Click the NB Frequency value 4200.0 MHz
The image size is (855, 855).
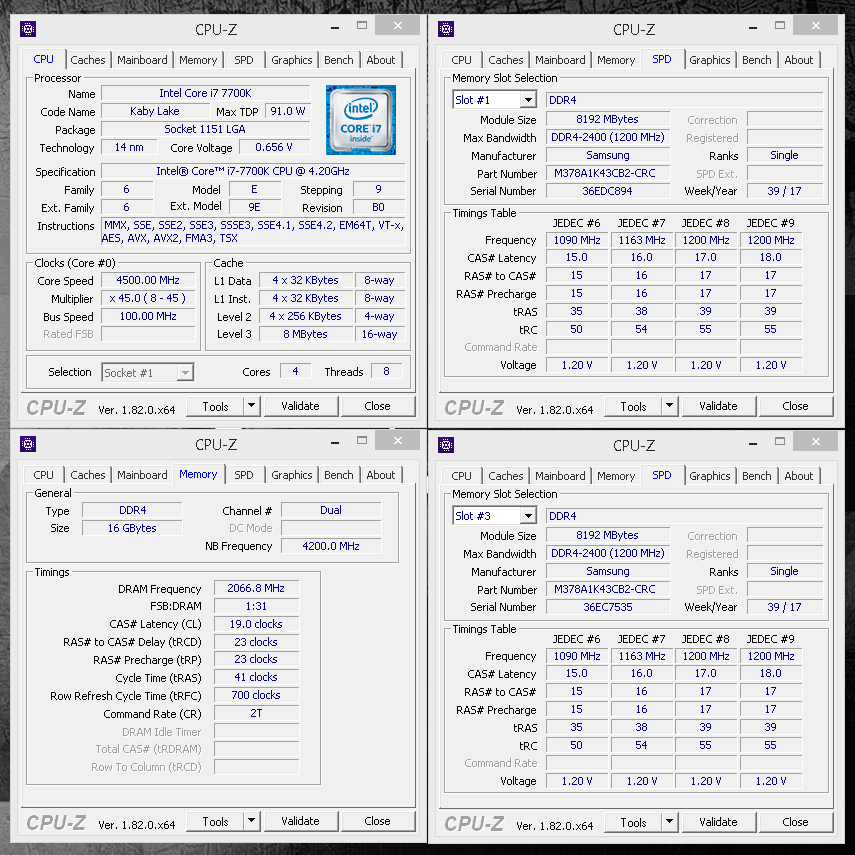pyautogui.click(x=331, y=546)
